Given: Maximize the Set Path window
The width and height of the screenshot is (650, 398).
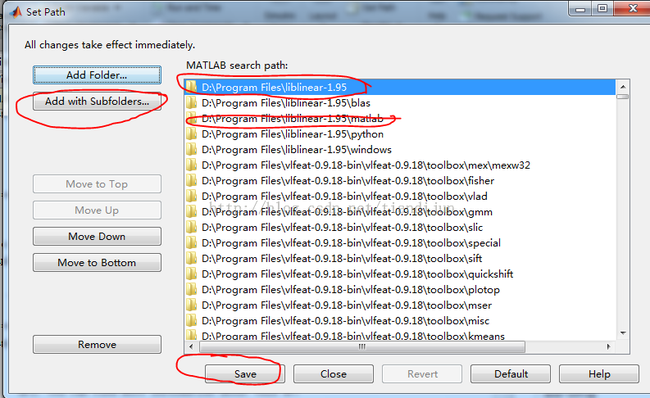Looking at the screenshot, I should (x=603, y=8).
